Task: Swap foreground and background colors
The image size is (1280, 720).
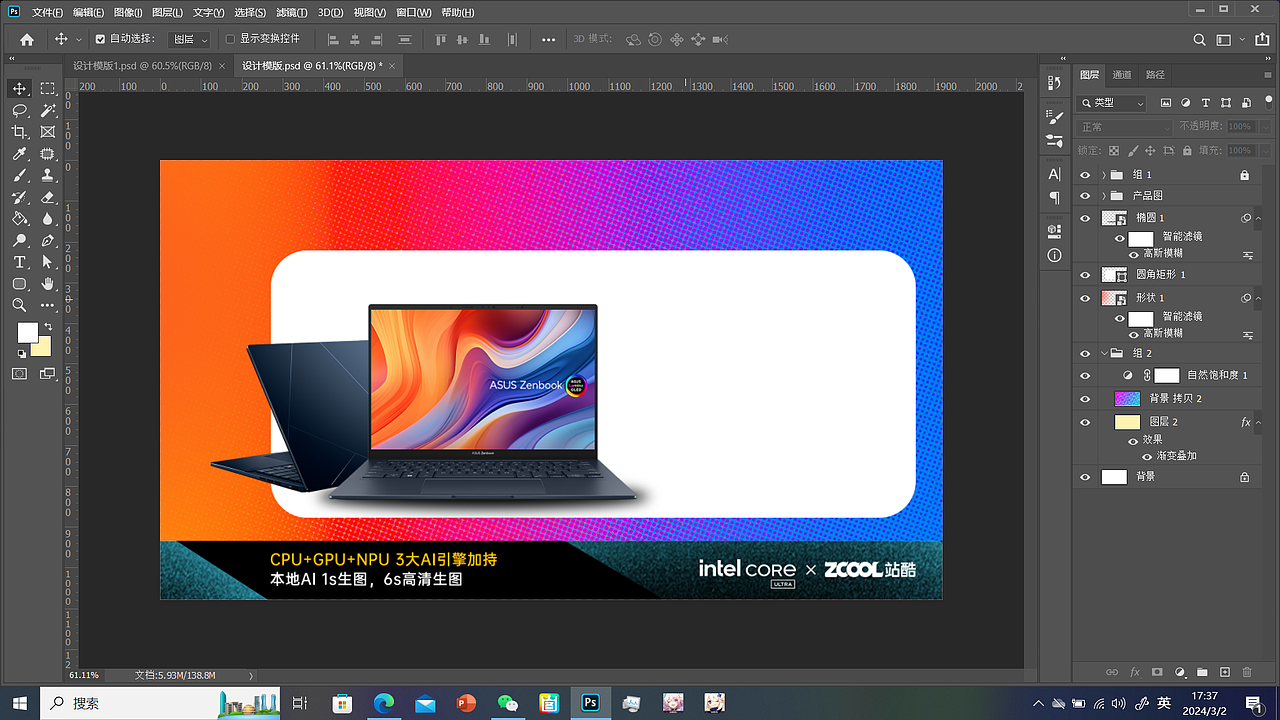Action: point(48,327)
